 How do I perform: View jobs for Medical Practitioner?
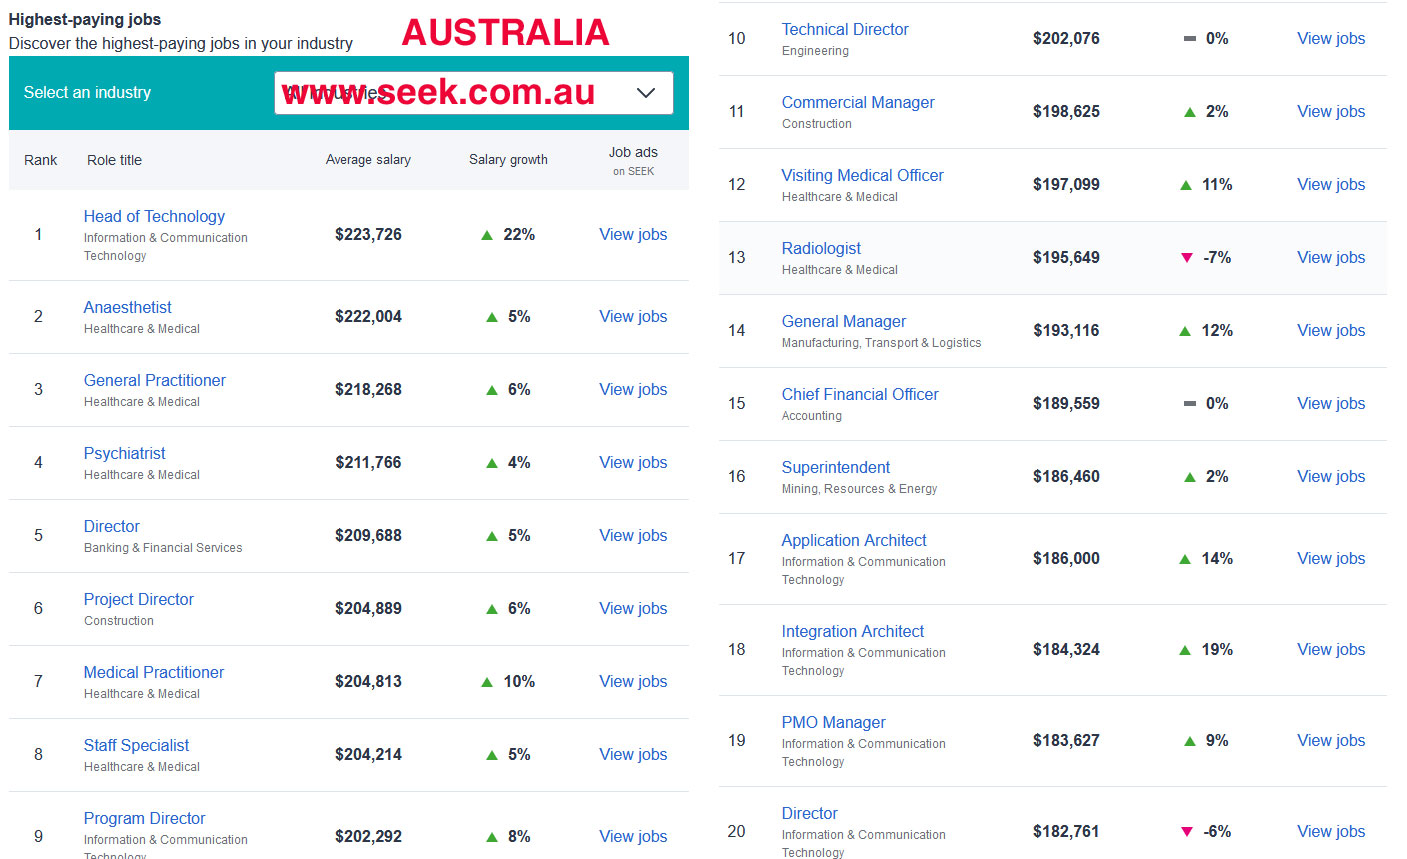(633, 681)
